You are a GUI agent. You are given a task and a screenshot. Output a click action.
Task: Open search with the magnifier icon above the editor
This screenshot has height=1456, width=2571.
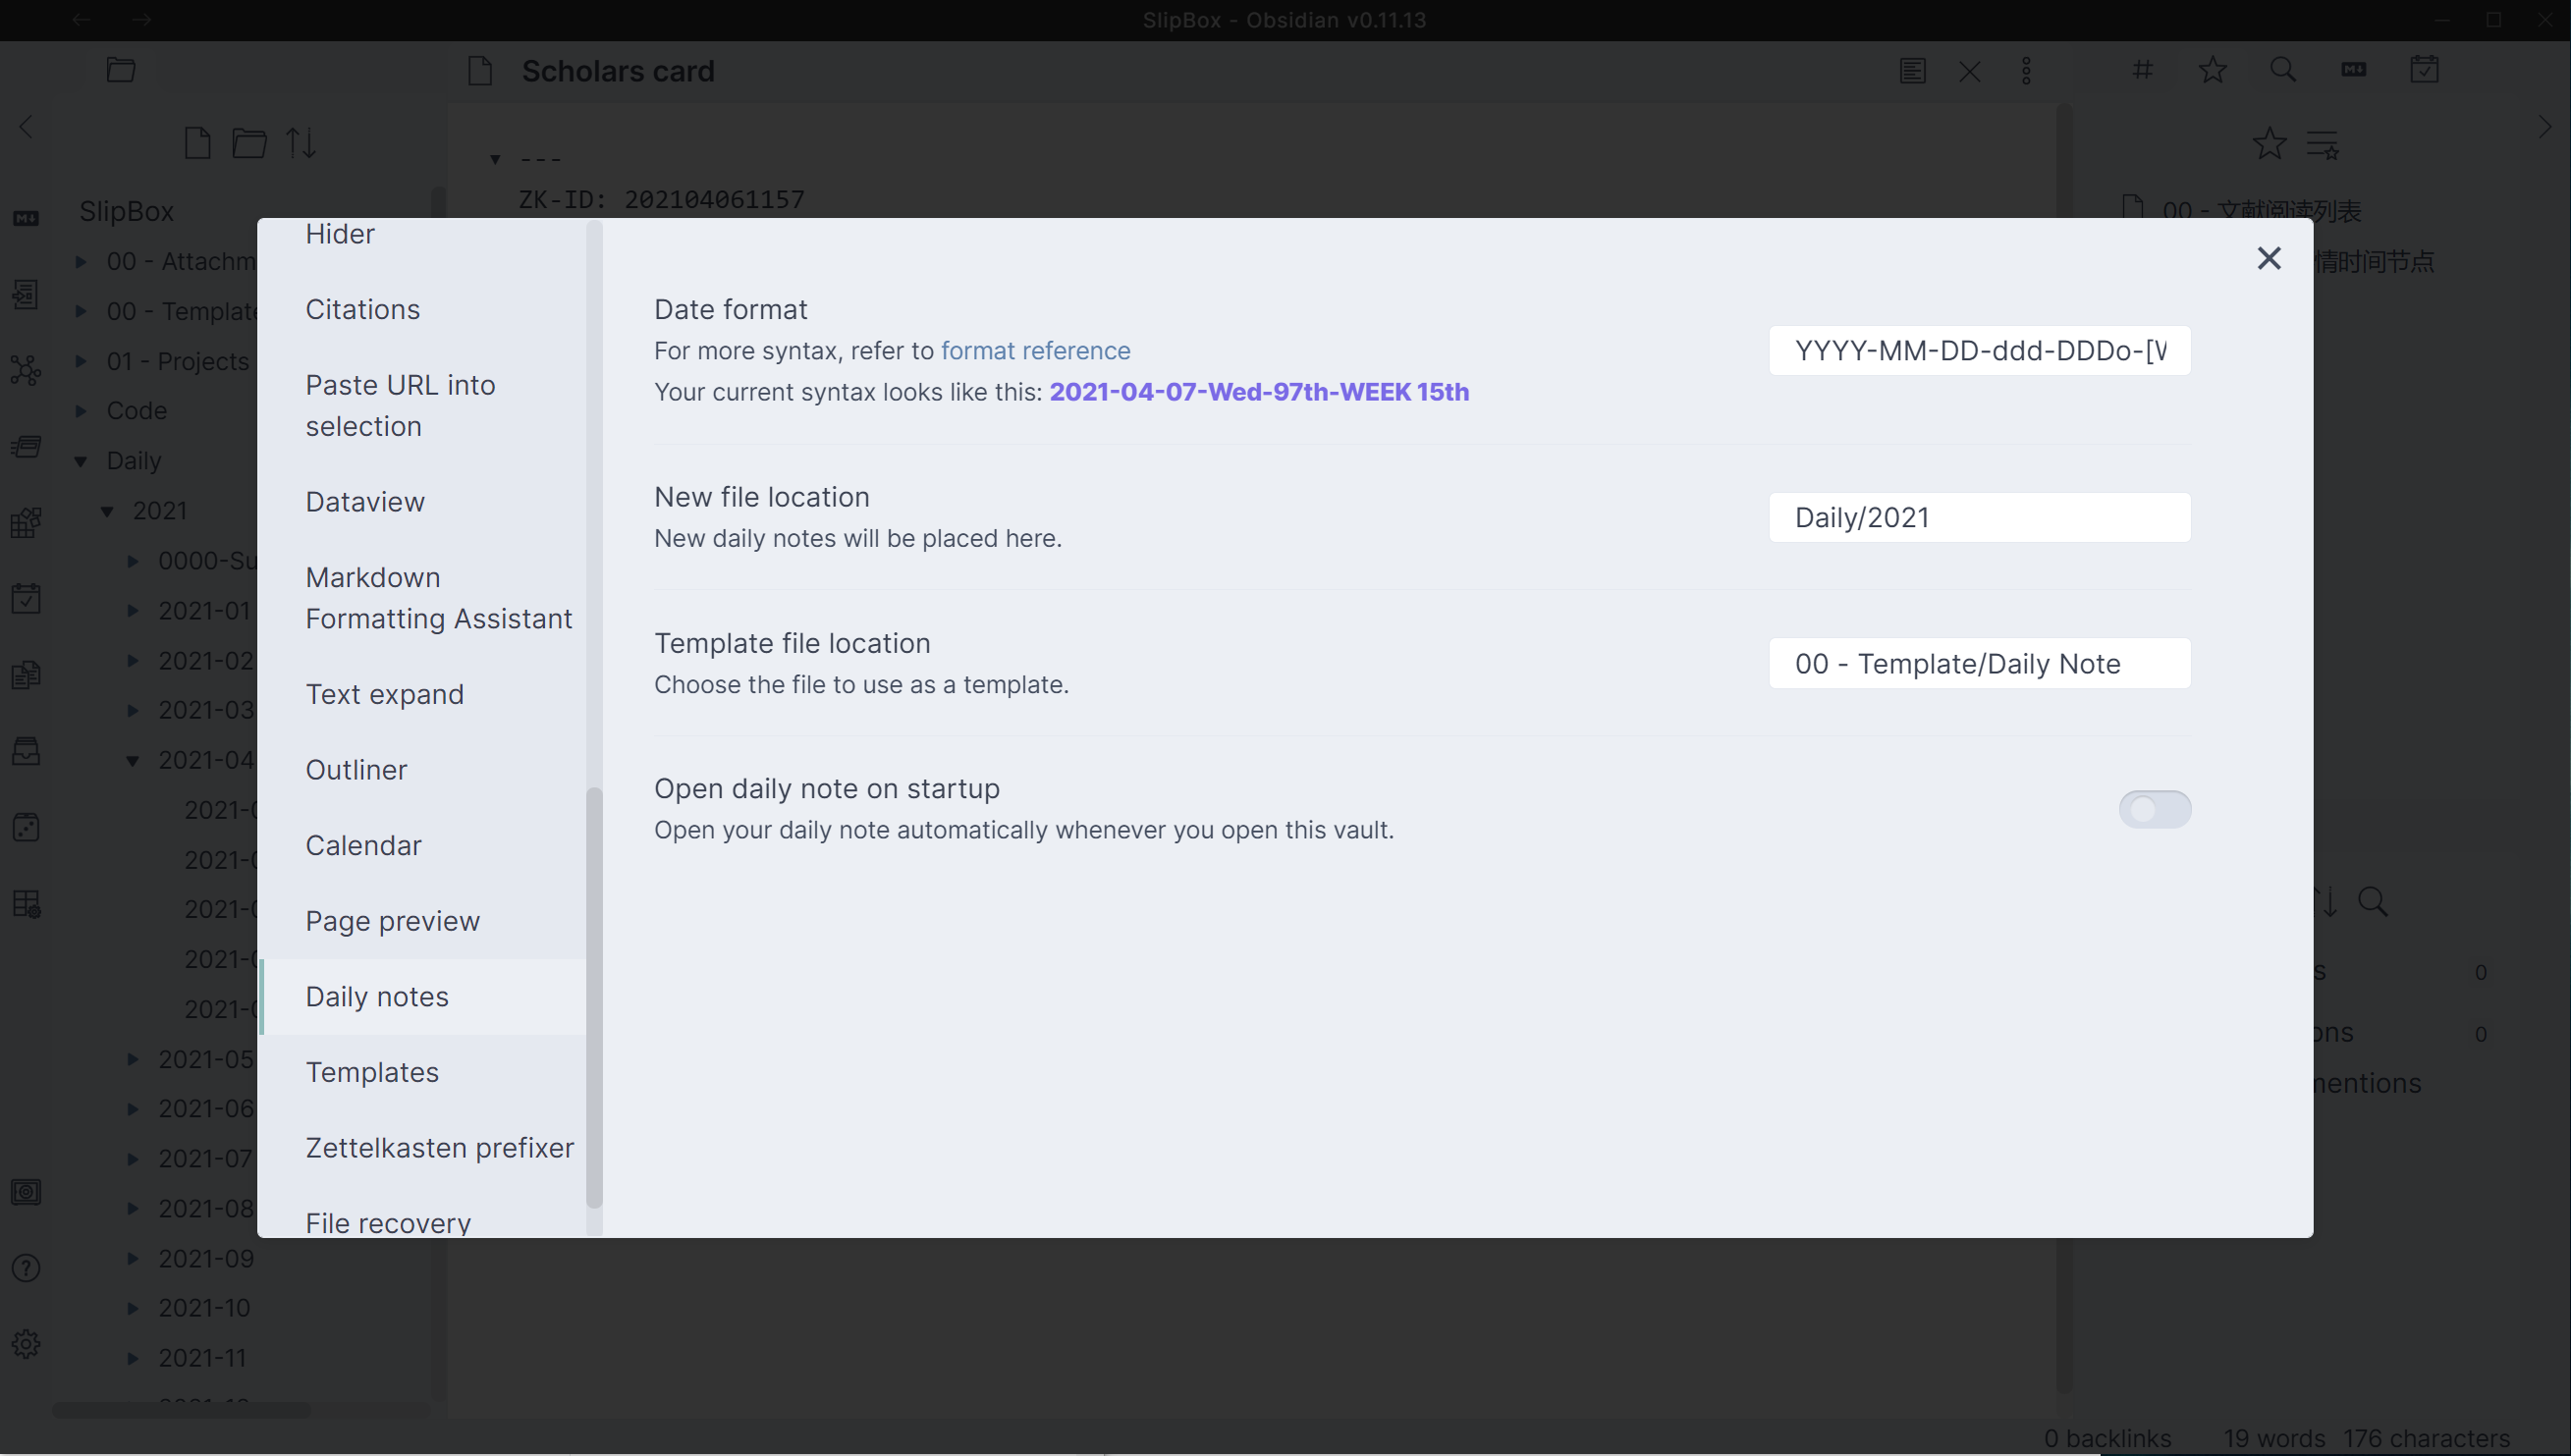pos(2283,70)
